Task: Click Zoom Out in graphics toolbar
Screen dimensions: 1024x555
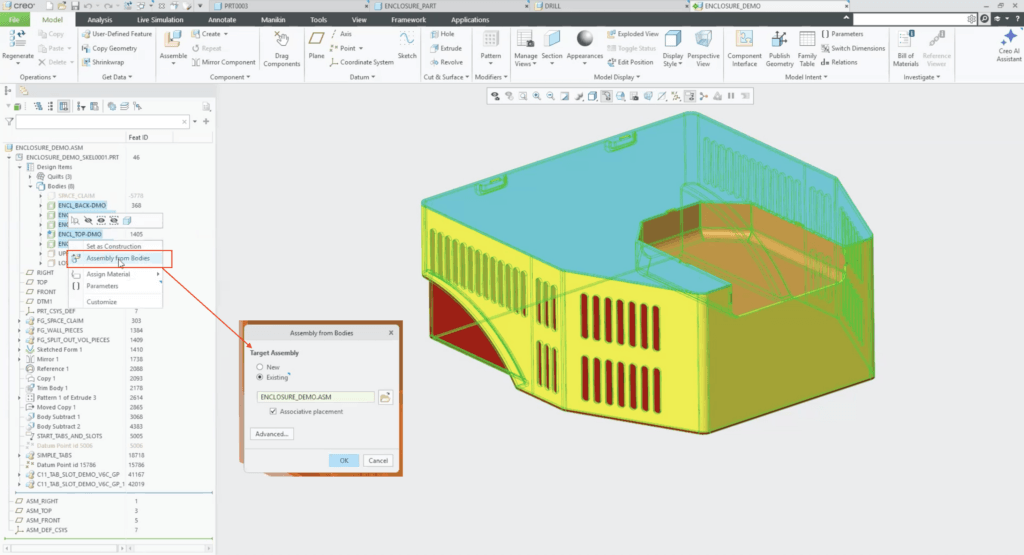Action: pyautogui.click(x=551, y=96)
